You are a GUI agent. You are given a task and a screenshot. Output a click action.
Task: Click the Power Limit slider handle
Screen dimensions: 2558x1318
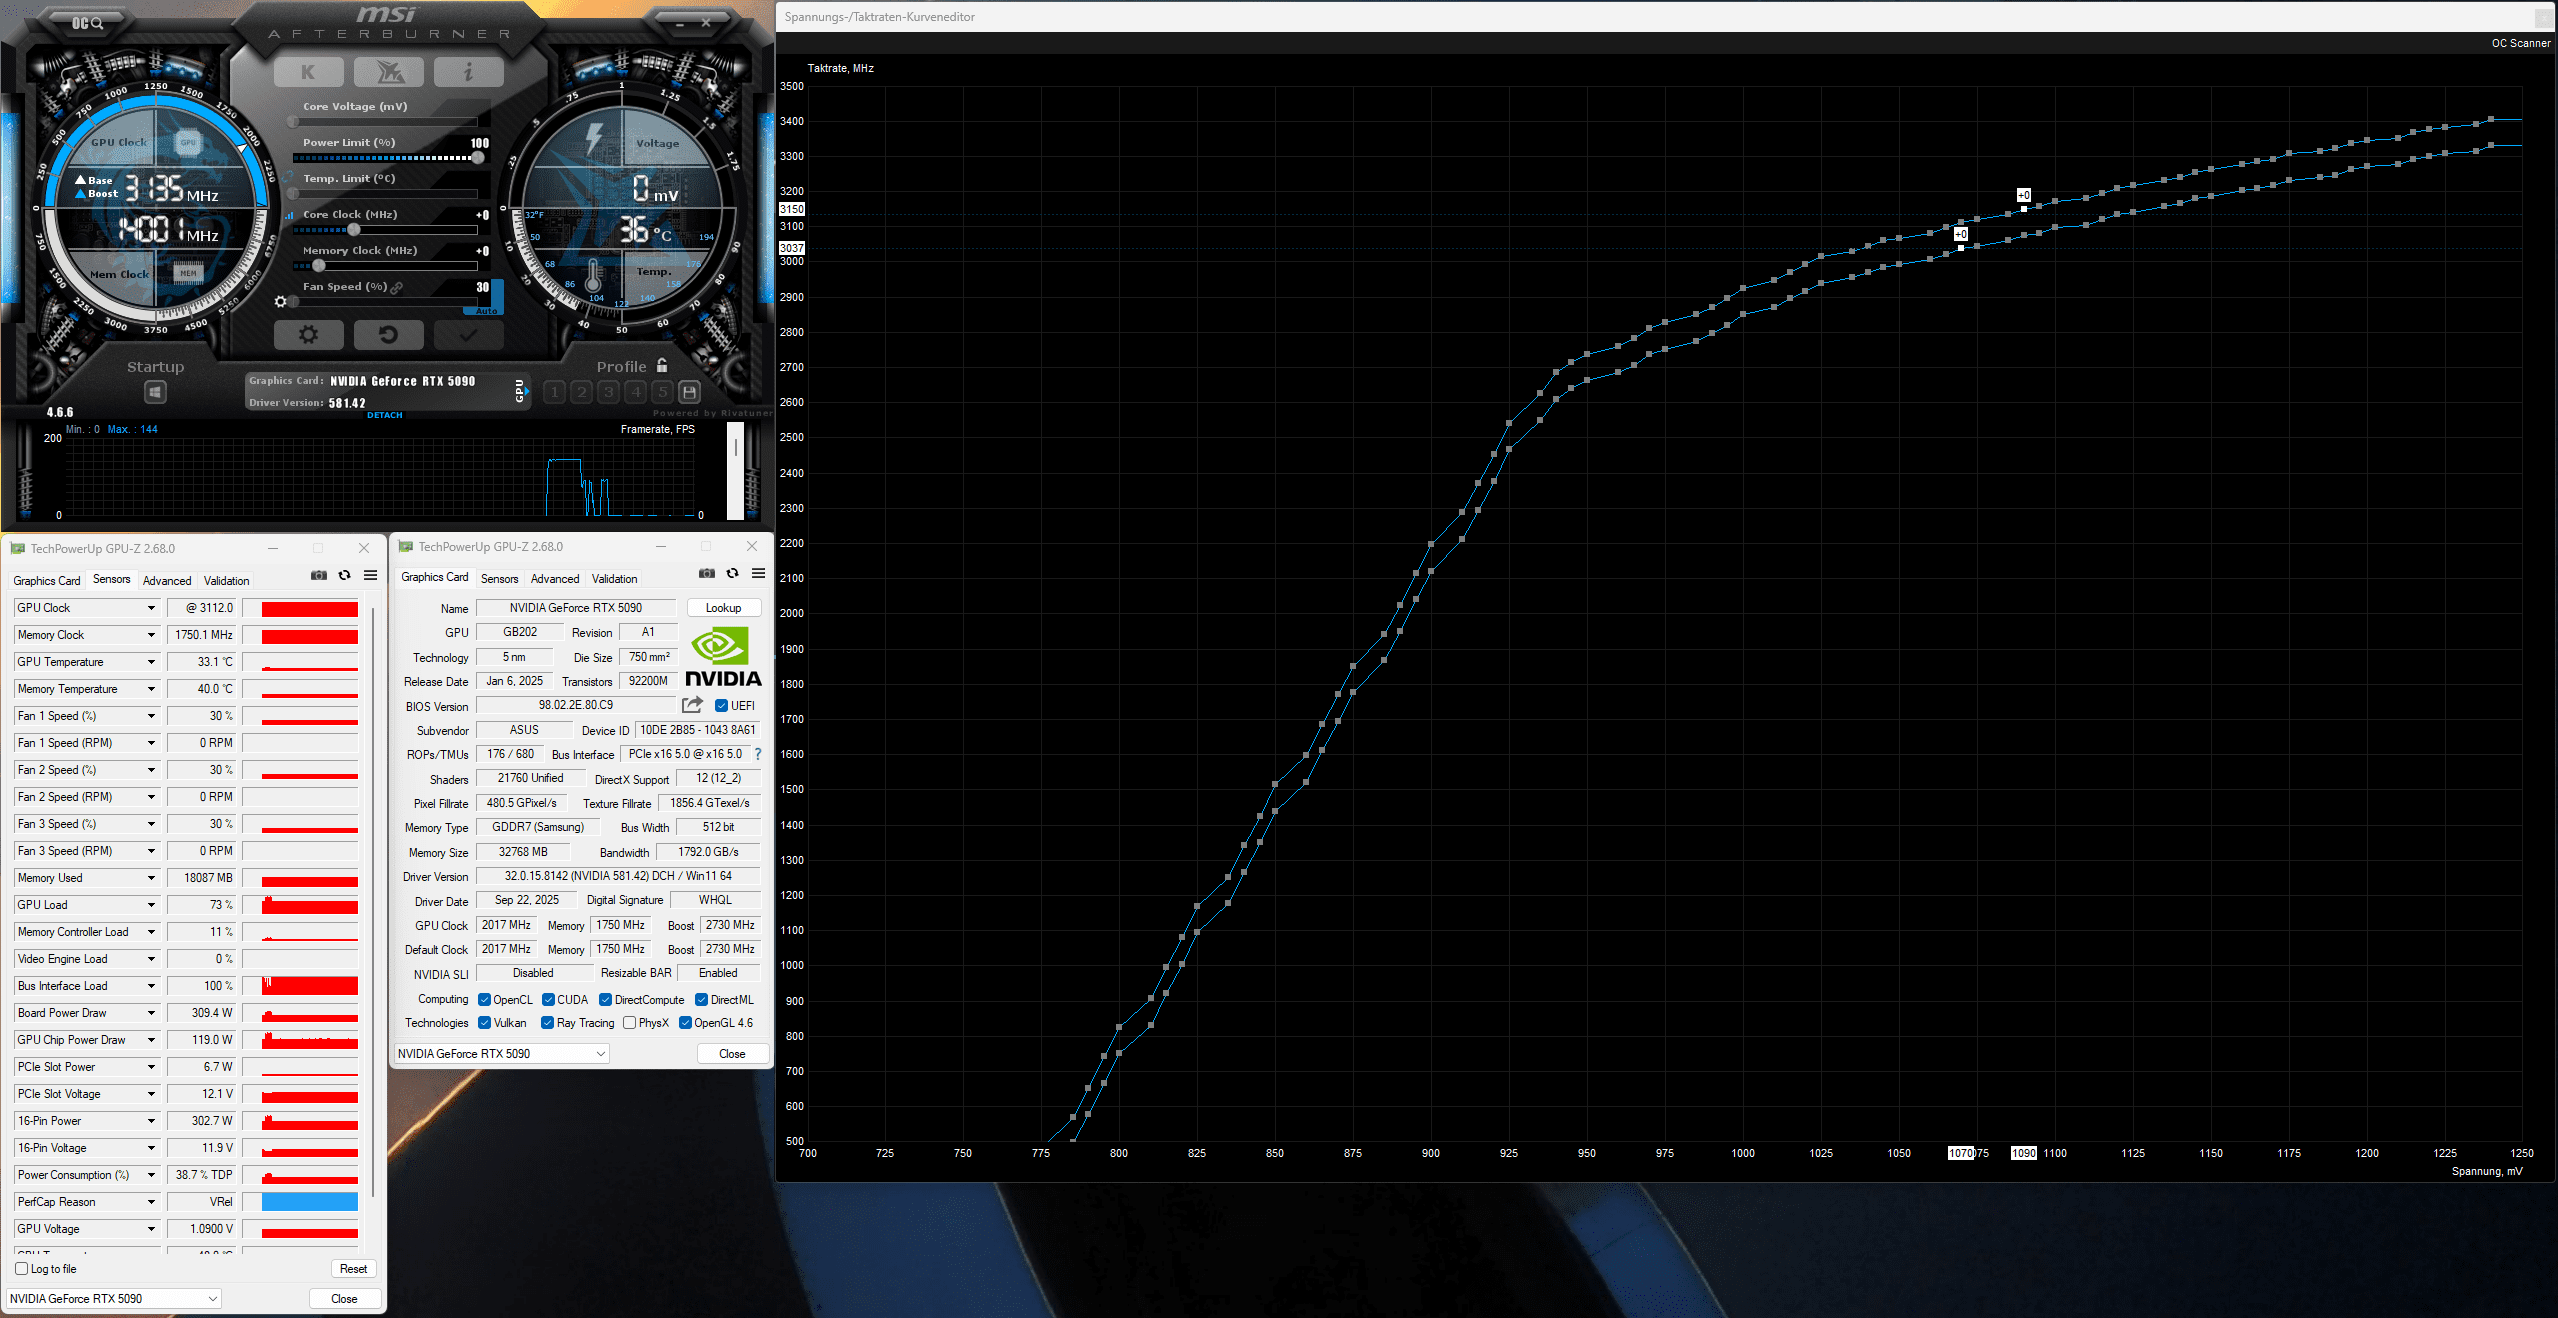click(x=478, y=157)
